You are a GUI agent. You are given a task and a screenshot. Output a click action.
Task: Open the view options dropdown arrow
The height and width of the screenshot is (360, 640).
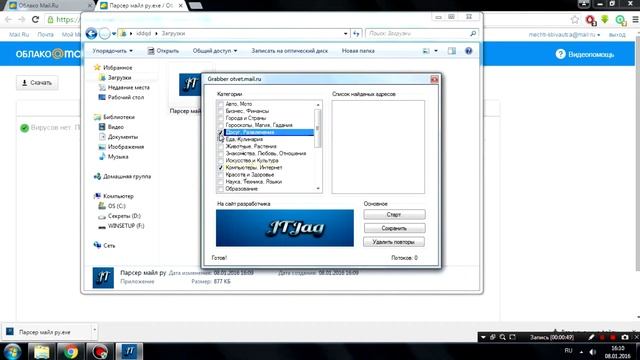(x=436, y=51)
